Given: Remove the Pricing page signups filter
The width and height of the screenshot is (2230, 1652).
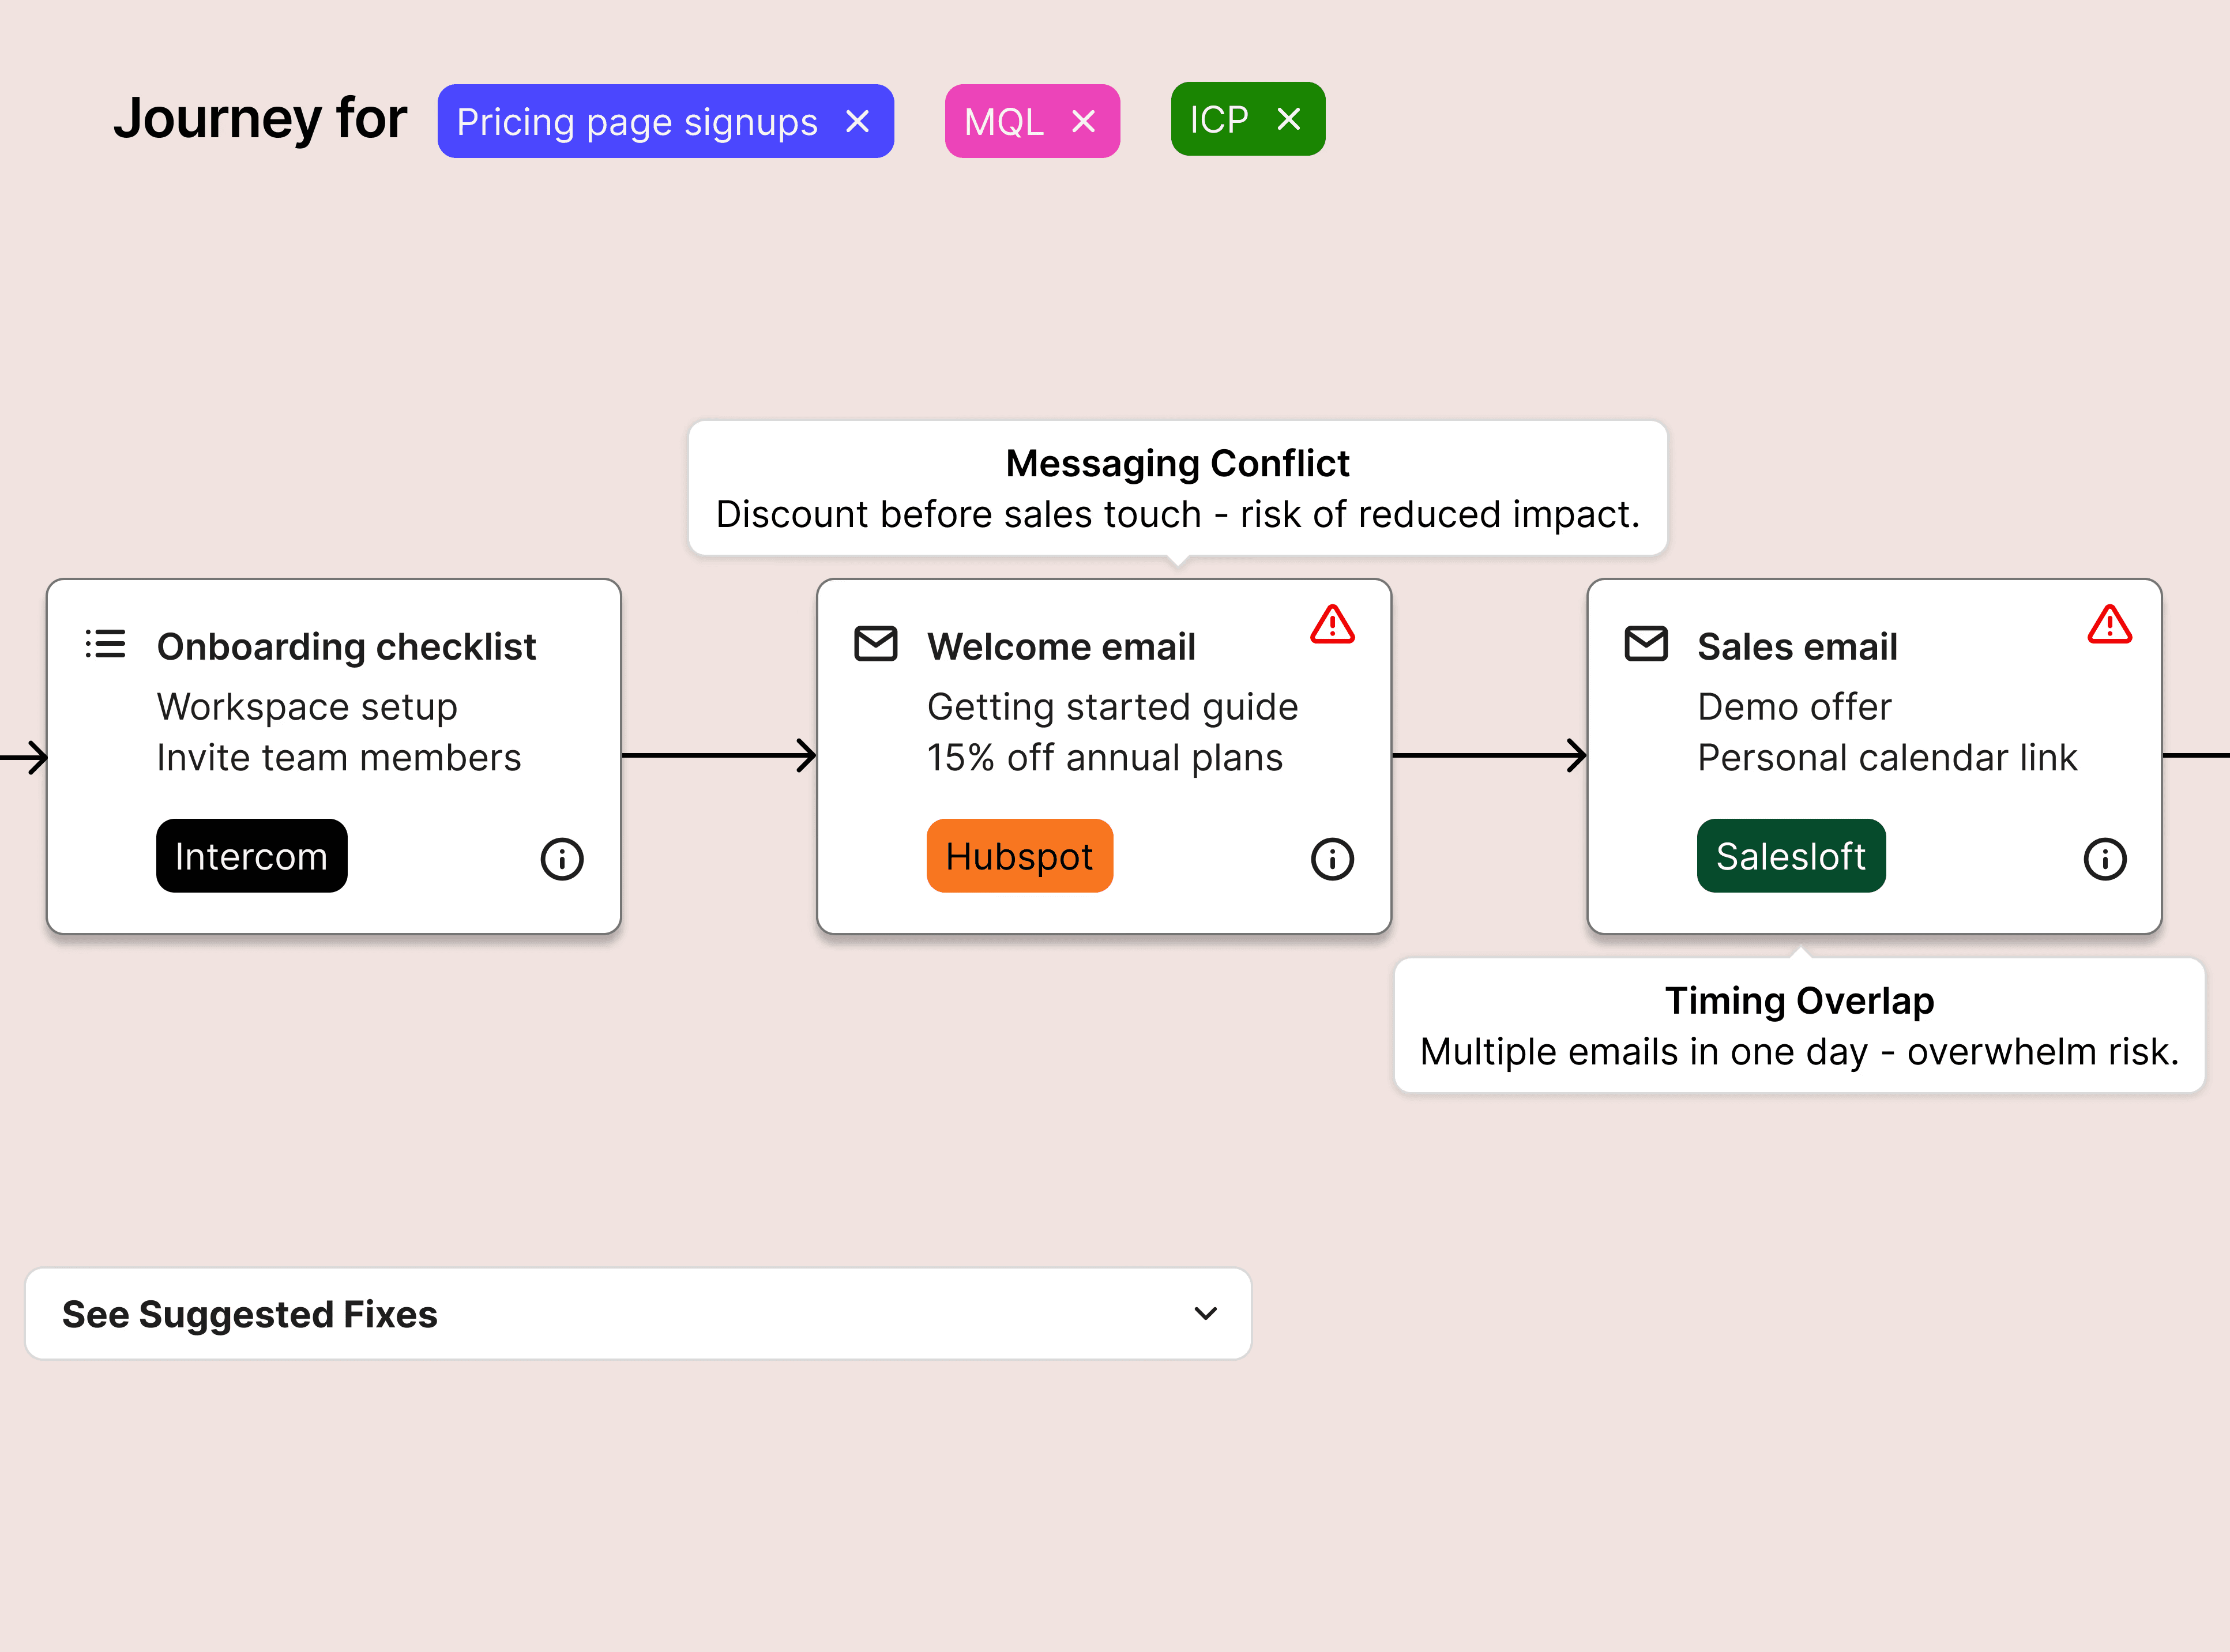Looking at the screenshot, I should (857, 122).
